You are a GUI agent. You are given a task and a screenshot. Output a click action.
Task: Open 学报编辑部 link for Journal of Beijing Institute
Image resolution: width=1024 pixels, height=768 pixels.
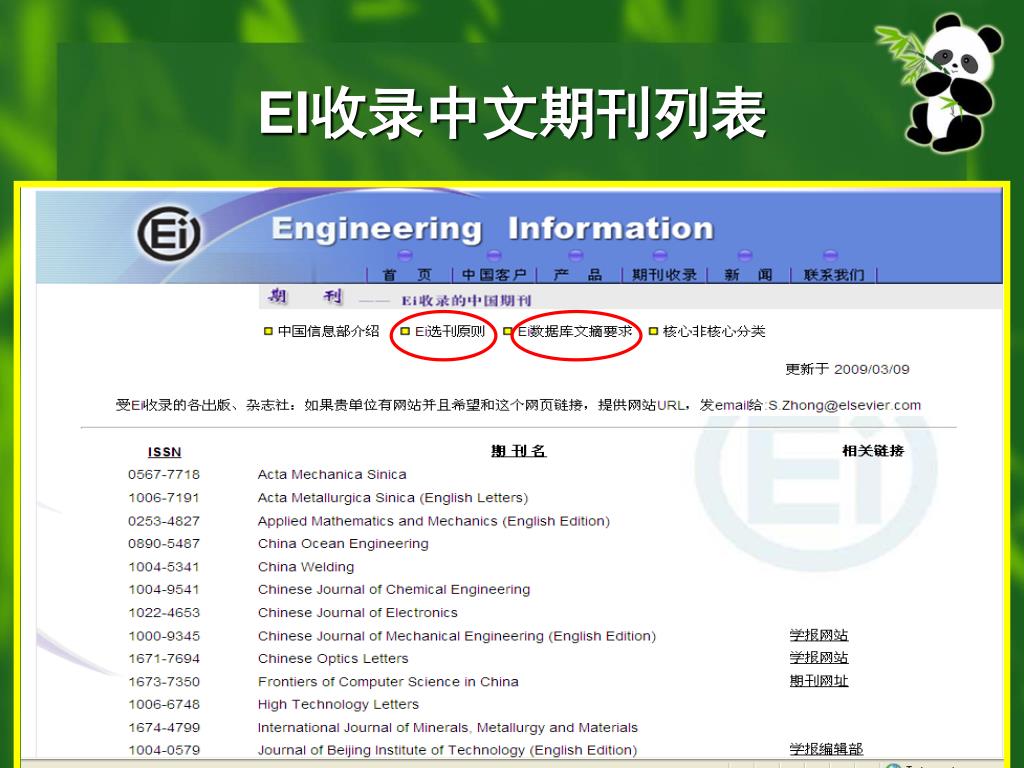coord(826,749)
